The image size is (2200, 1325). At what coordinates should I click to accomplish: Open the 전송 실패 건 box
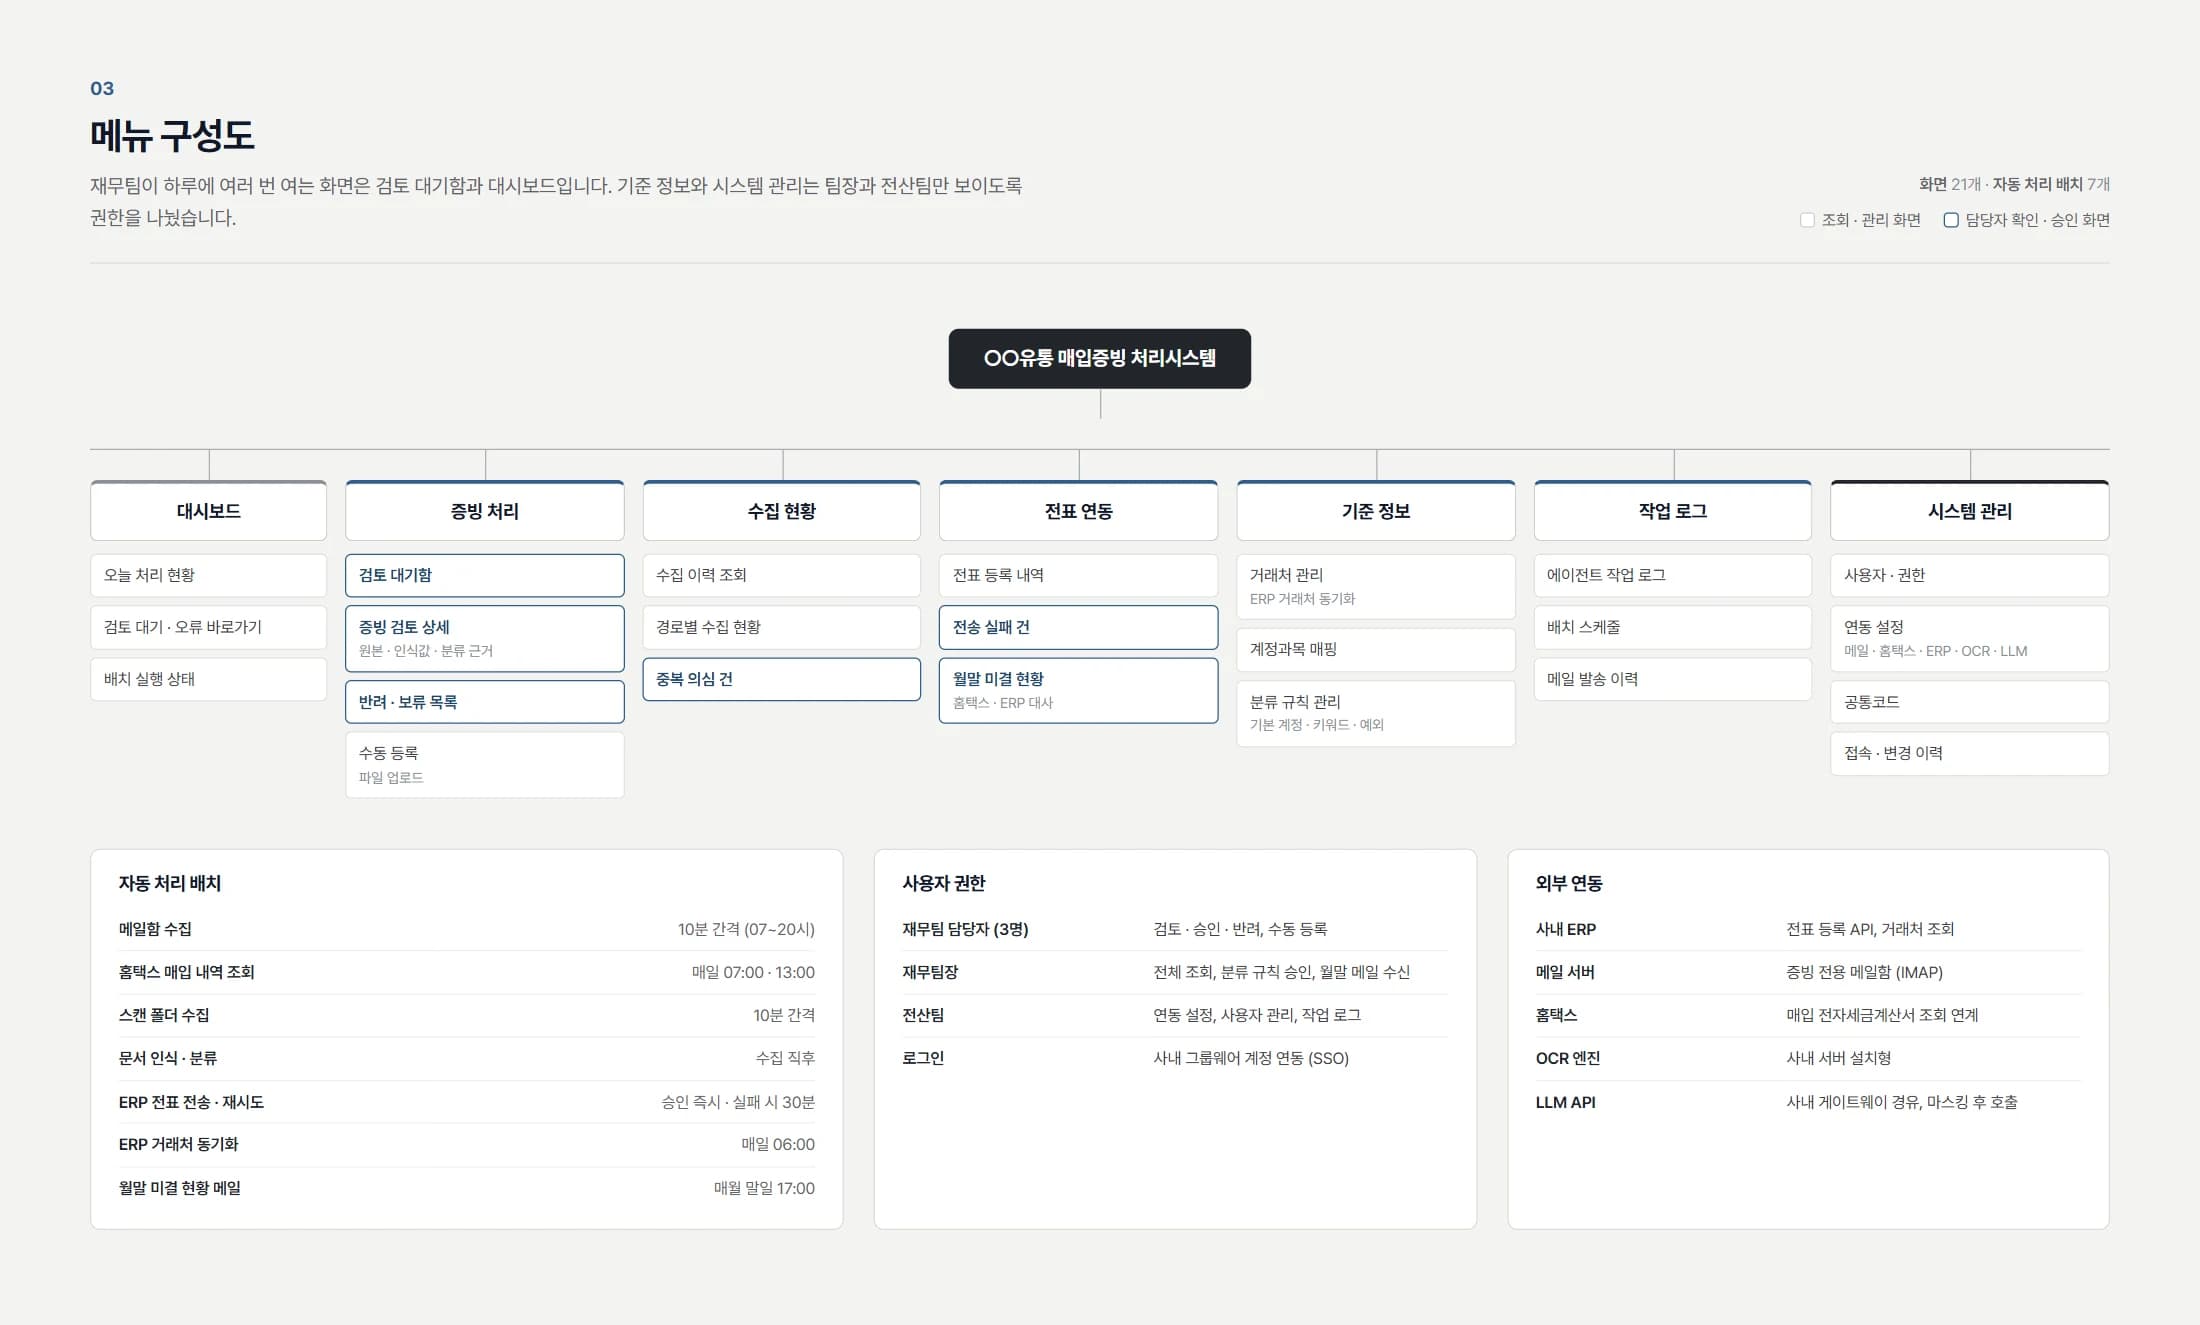coord(1078,627)
